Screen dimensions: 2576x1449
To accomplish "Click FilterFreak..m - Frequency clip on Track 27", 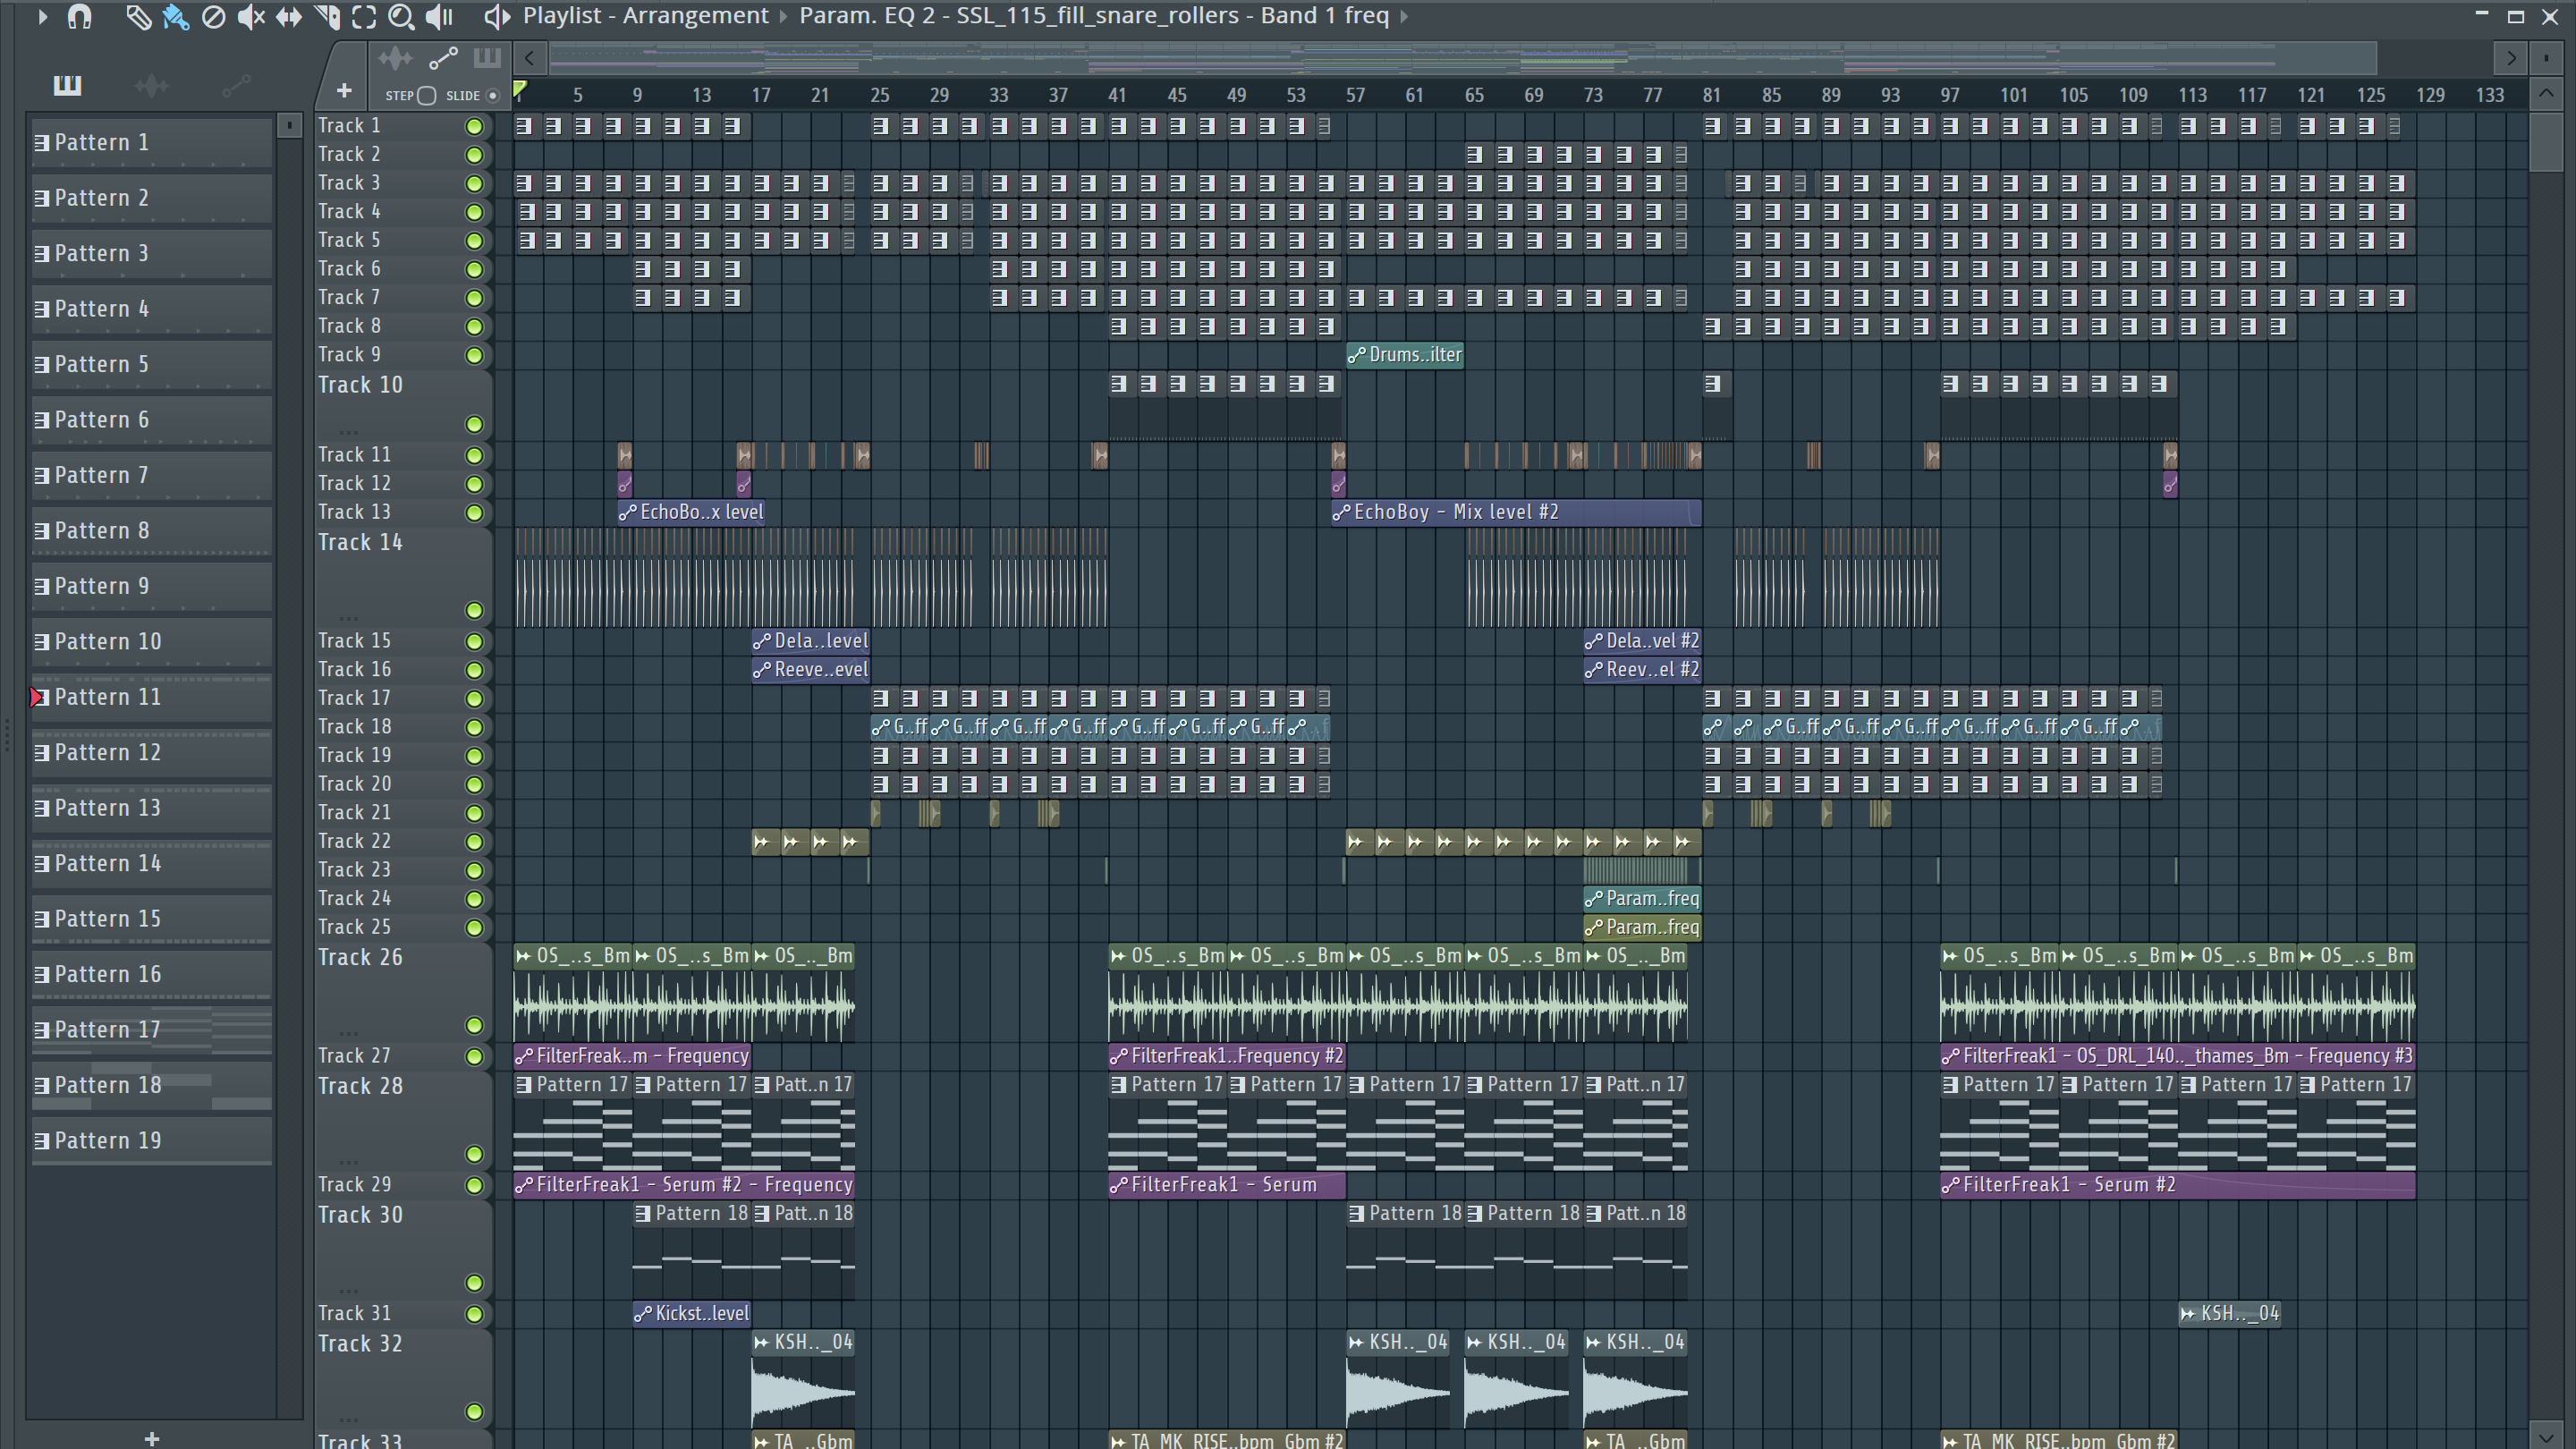I will click(632, 1056).
